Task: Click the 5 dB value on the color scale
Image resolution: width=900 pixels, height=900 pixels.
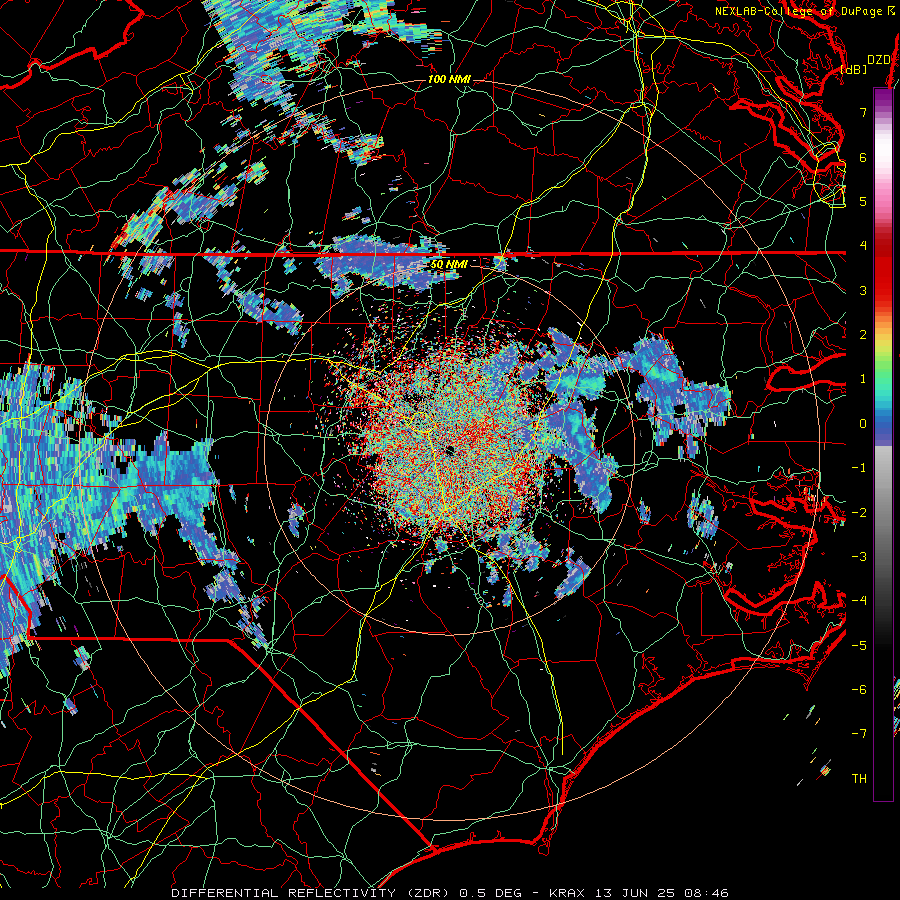Action: click(863, 201)
